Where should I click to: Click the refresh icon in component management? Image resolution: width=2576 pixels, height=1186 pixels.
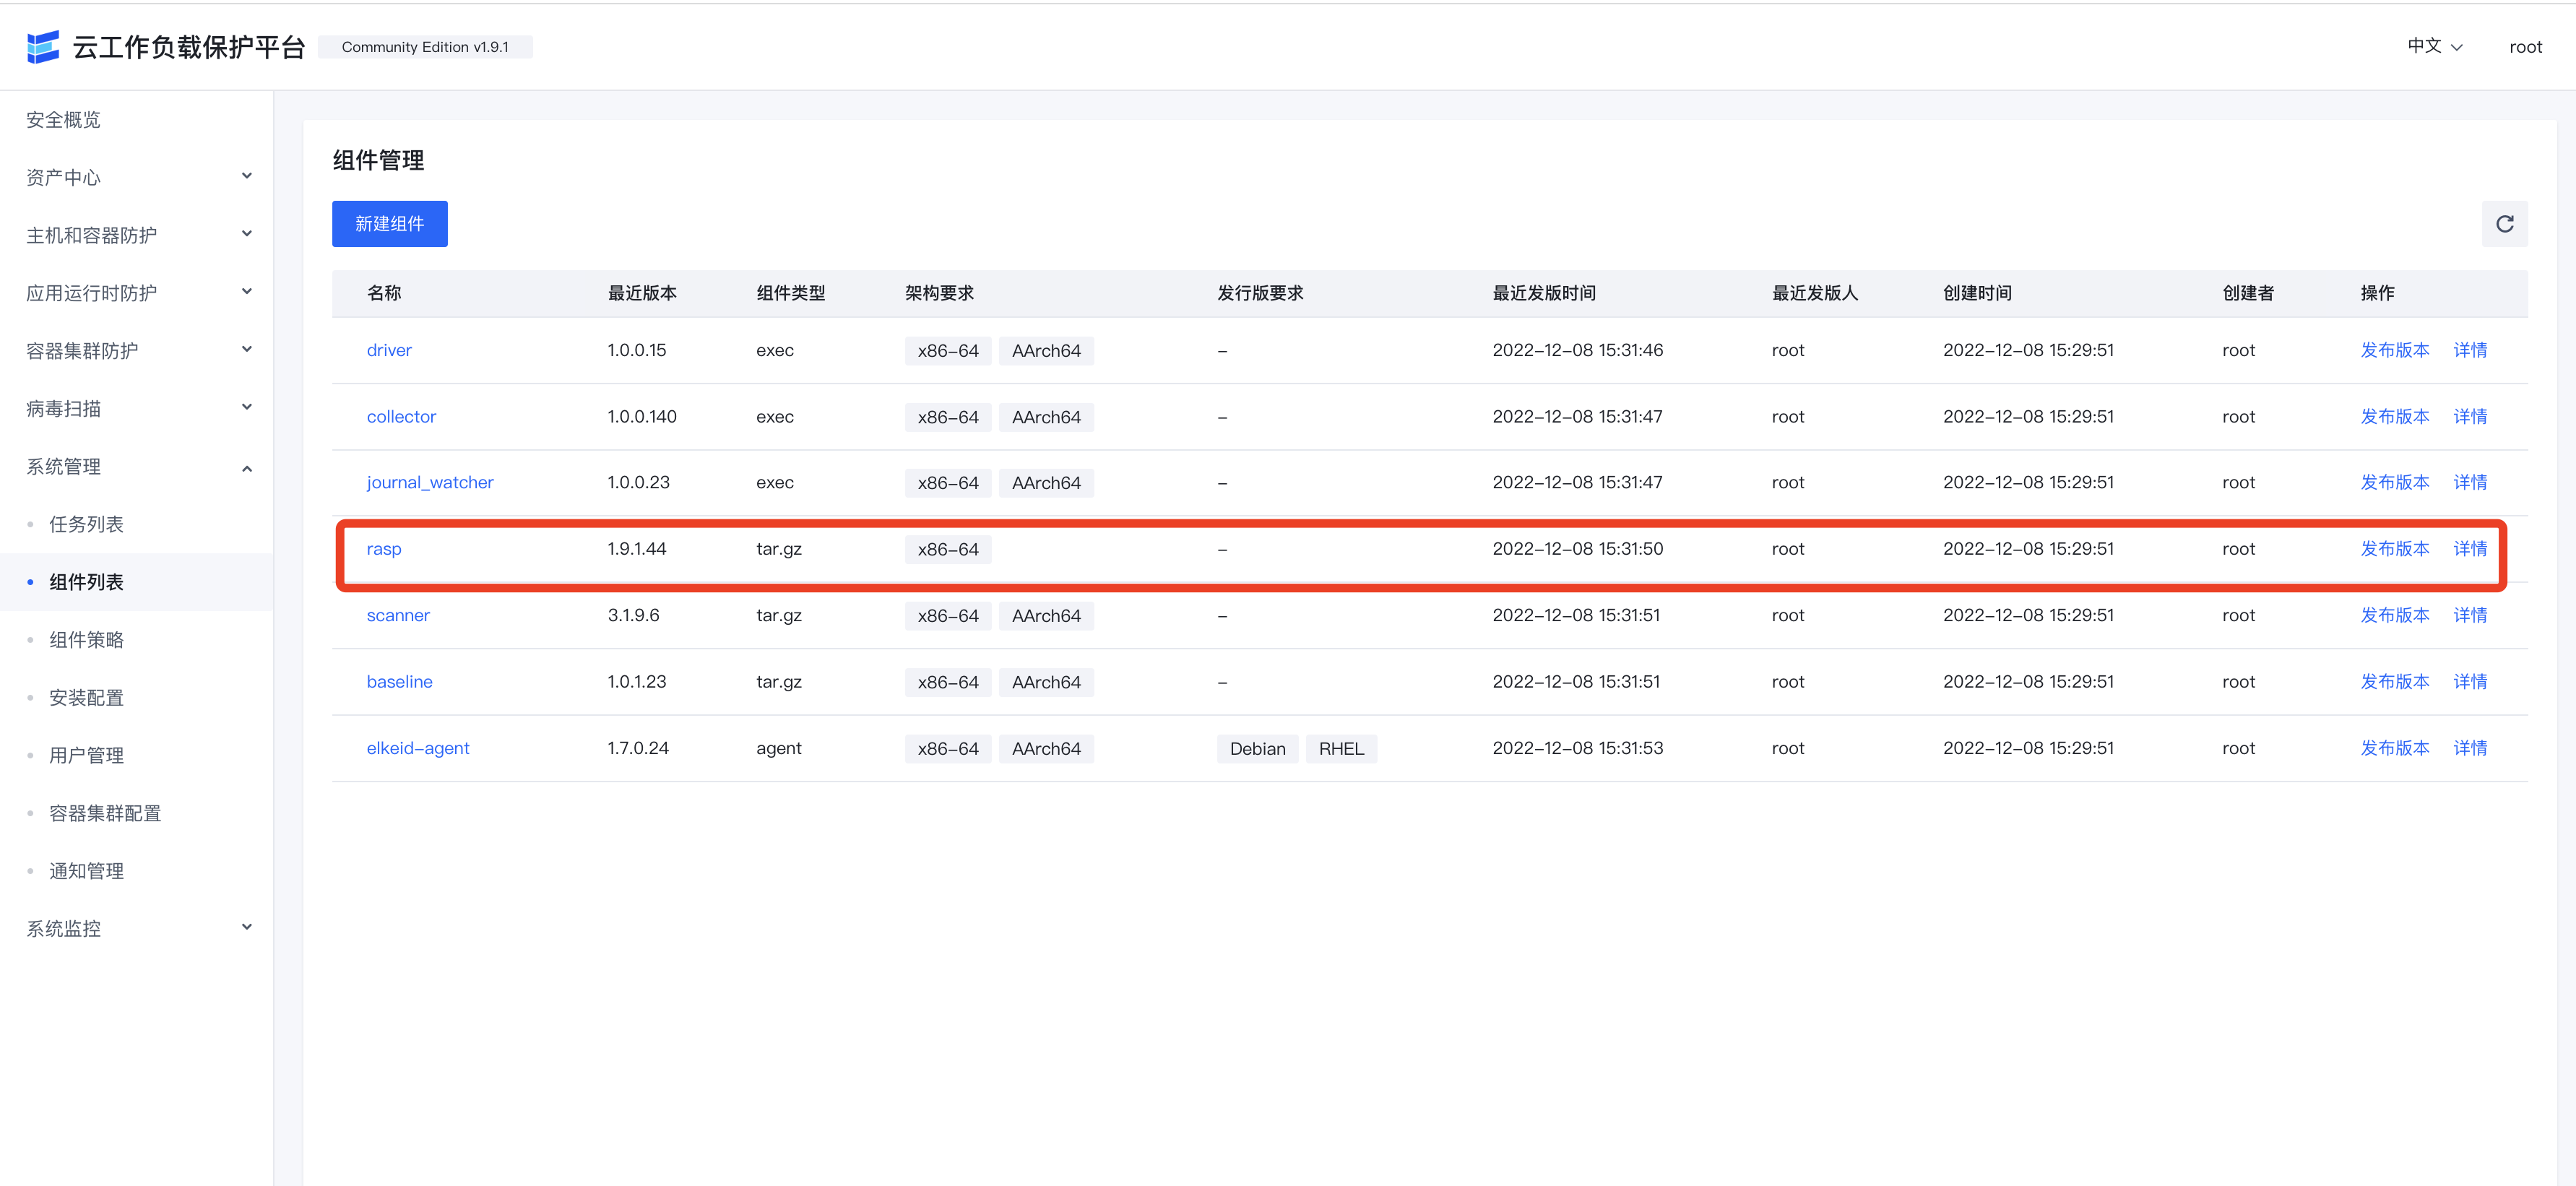click(2505, 223)
